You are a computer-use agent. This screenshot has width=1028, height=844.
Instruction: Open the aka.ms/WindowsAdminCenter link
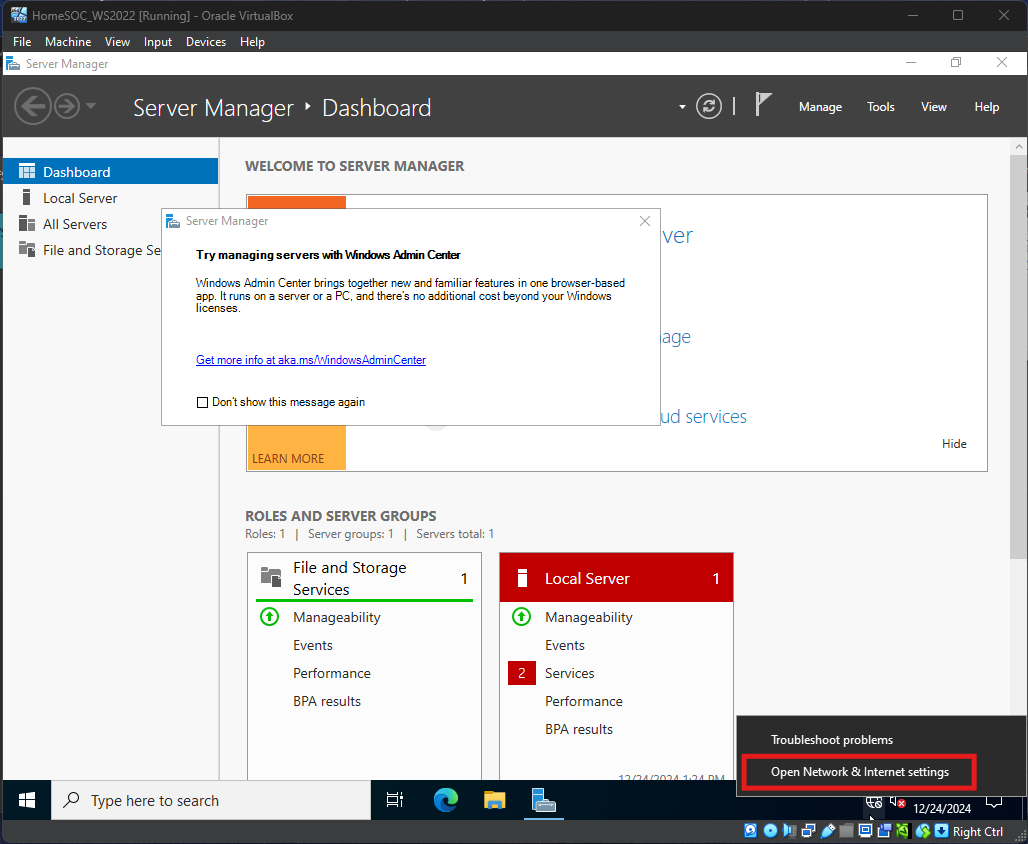(311, 360)
